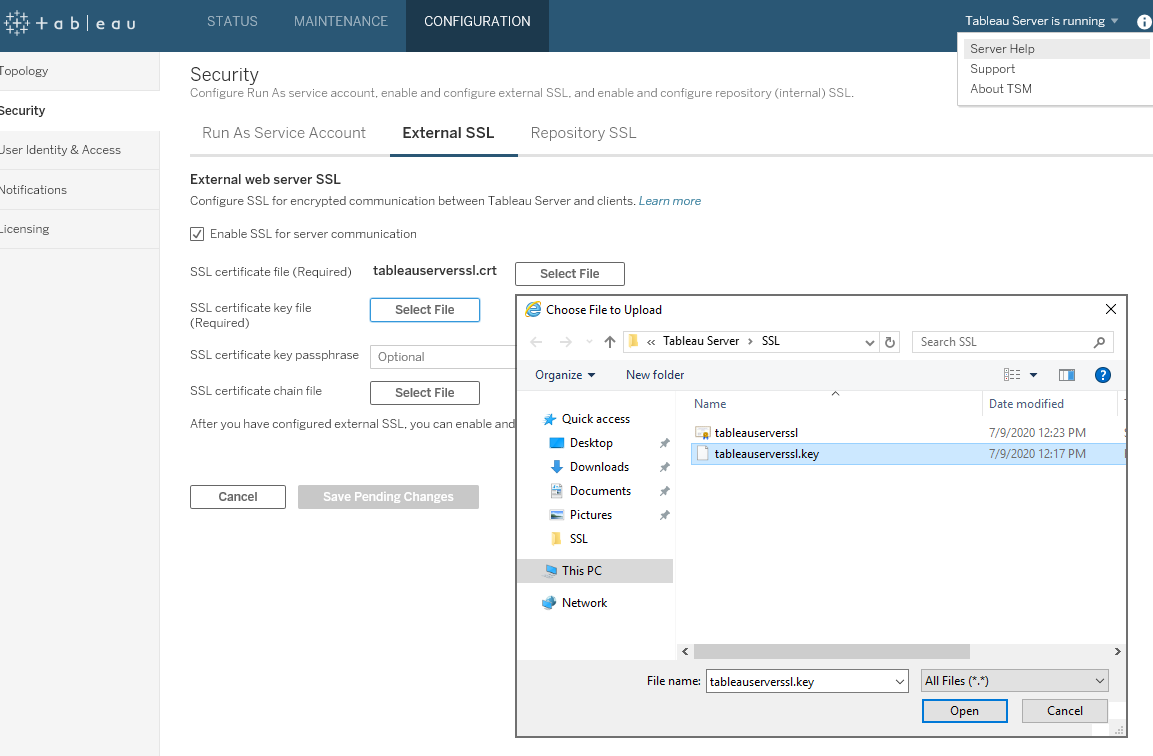This screenshot has width=1153, height=756.
Task: Follow the Learn more link
Action: pos(669,201)
